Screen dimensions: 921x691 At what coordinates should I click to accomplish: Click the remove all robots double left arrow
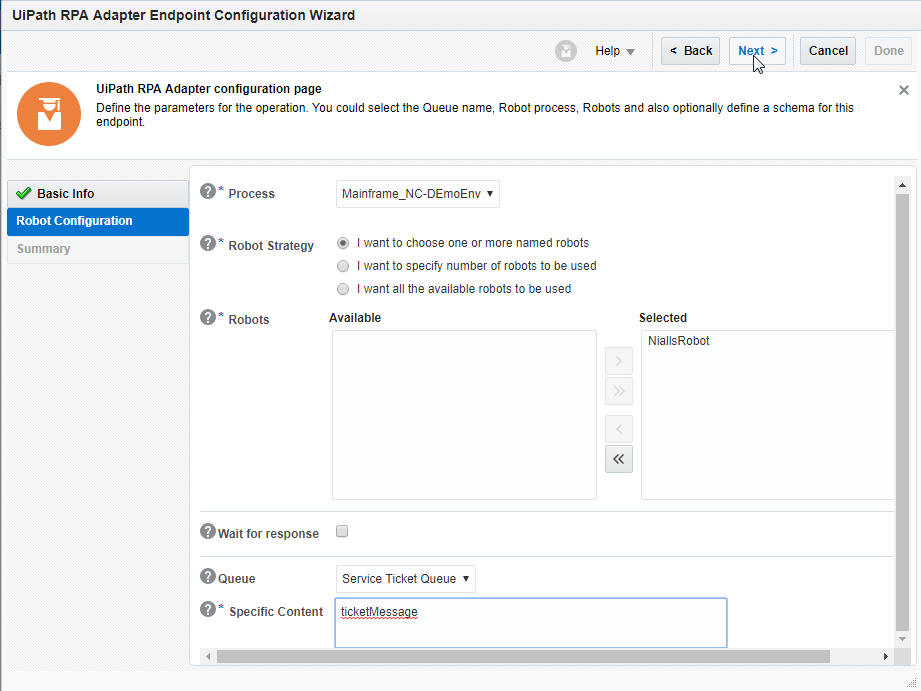[x=619, y=459]
